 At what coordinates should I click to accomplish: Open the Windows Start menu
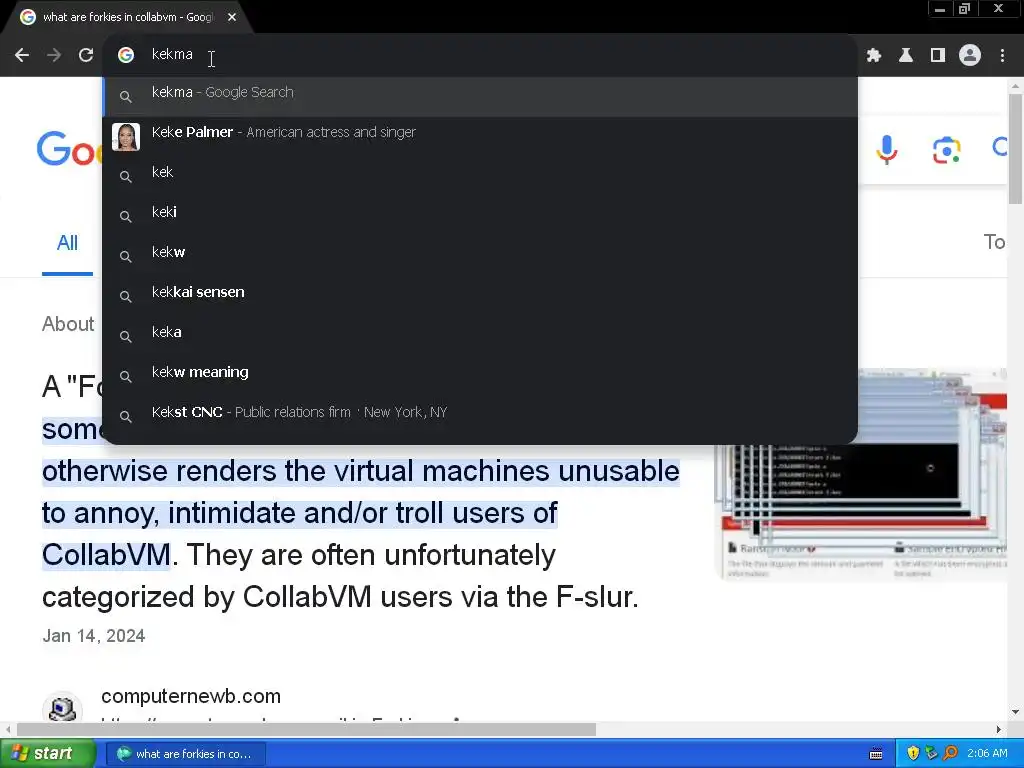pos(48,754)
